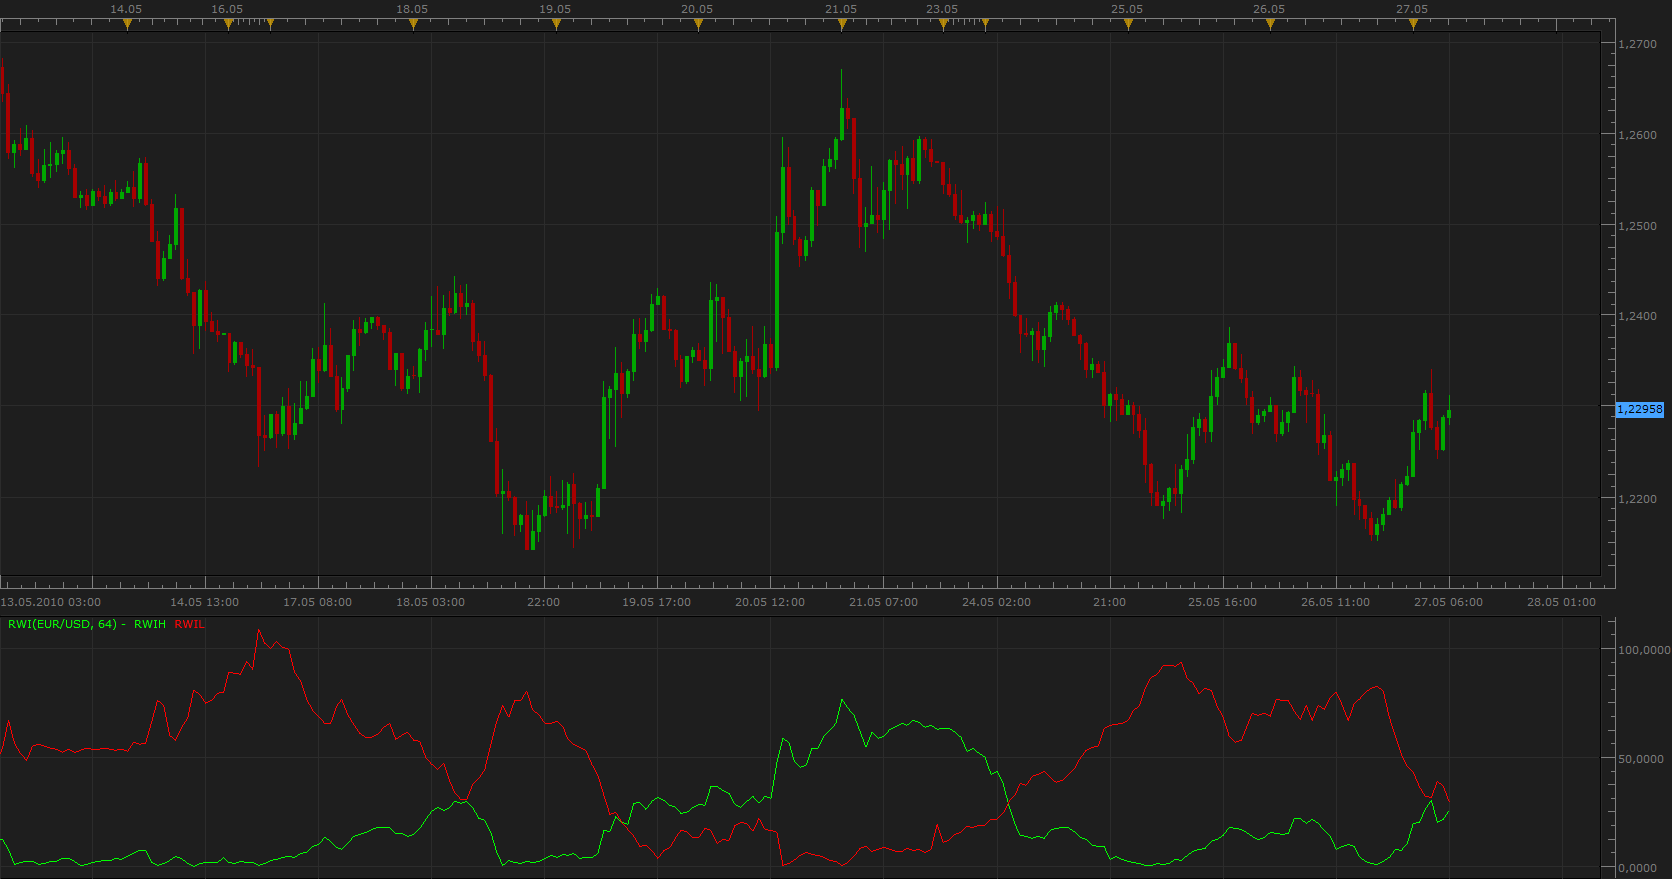Select the green RWIH legend label
Image resolution: width=1672 pixels, height=879 pixels.
click(150, 624)
